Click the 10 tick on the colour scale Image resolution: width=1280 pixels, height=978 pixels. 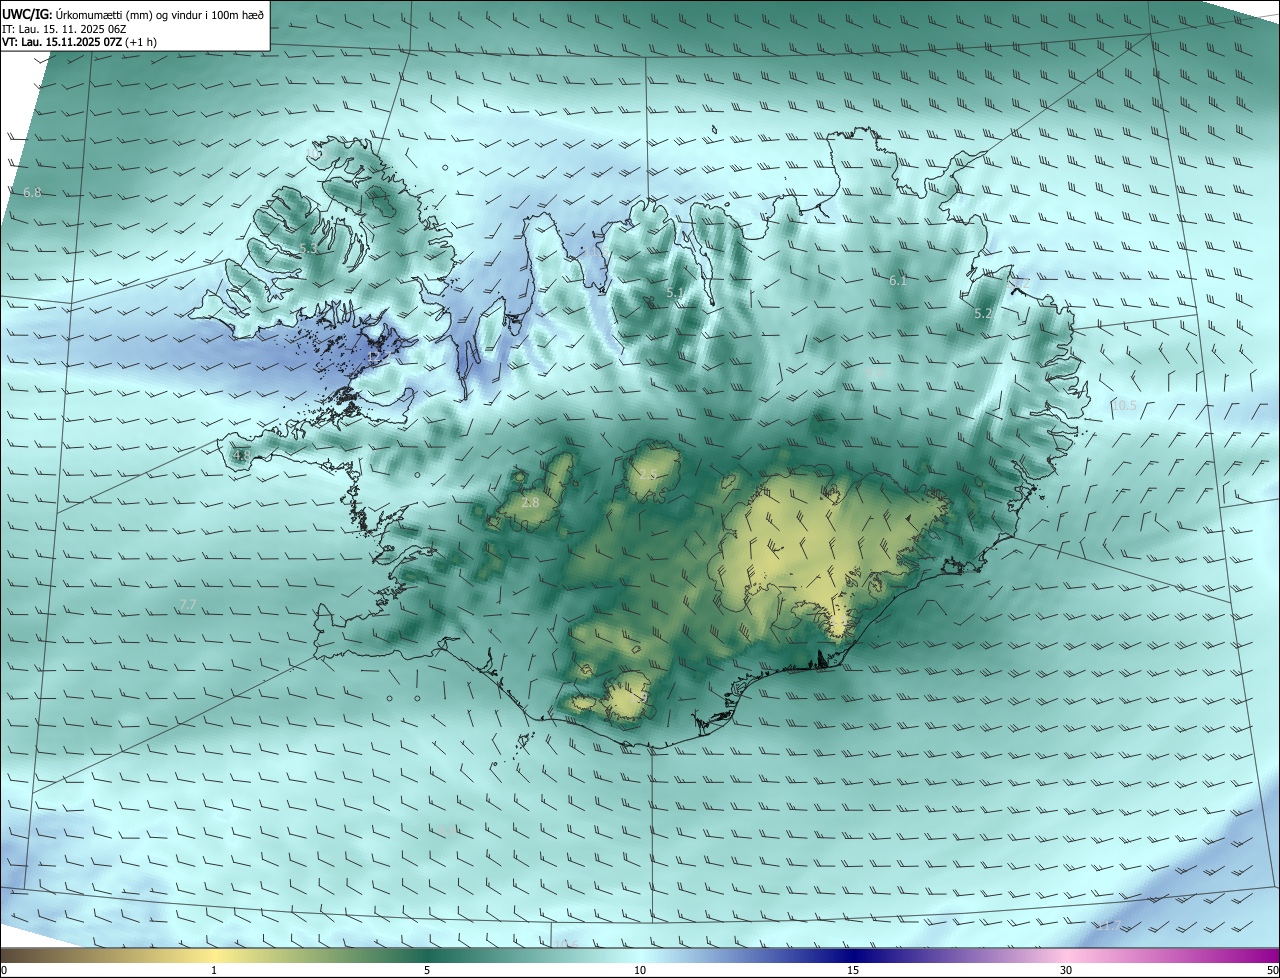coord(640,970)
